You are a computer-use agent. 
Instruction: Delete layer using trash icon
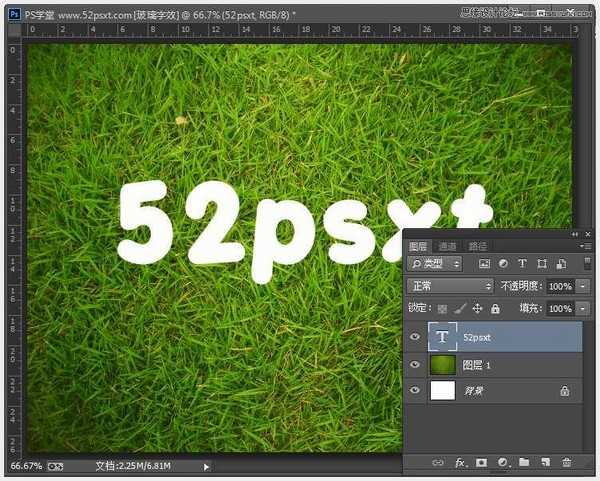pos(566,462)
